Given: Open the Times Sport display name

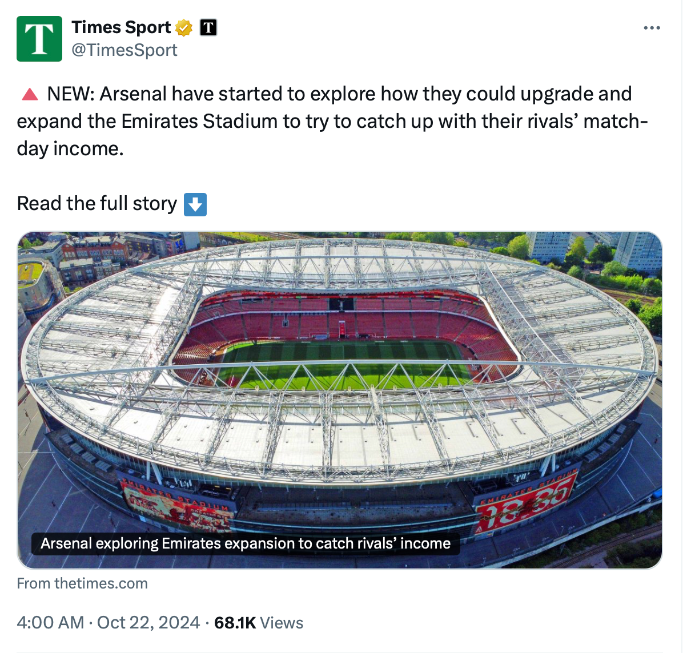Looking at the screenshot, I should pyautogui.click(x=121, y=27).
